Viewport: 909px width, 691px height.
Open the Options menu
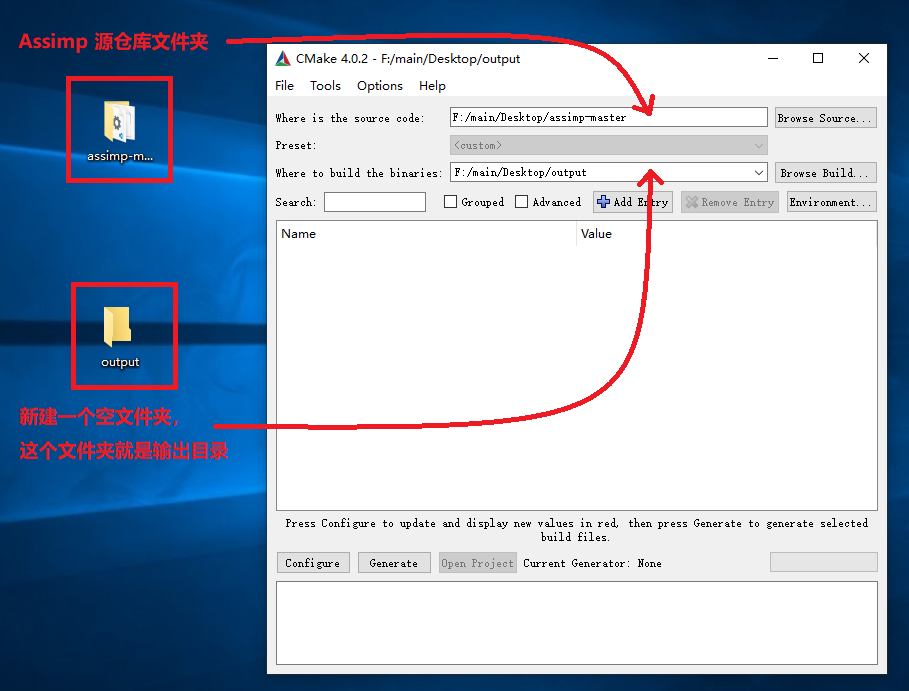point(380,86)
